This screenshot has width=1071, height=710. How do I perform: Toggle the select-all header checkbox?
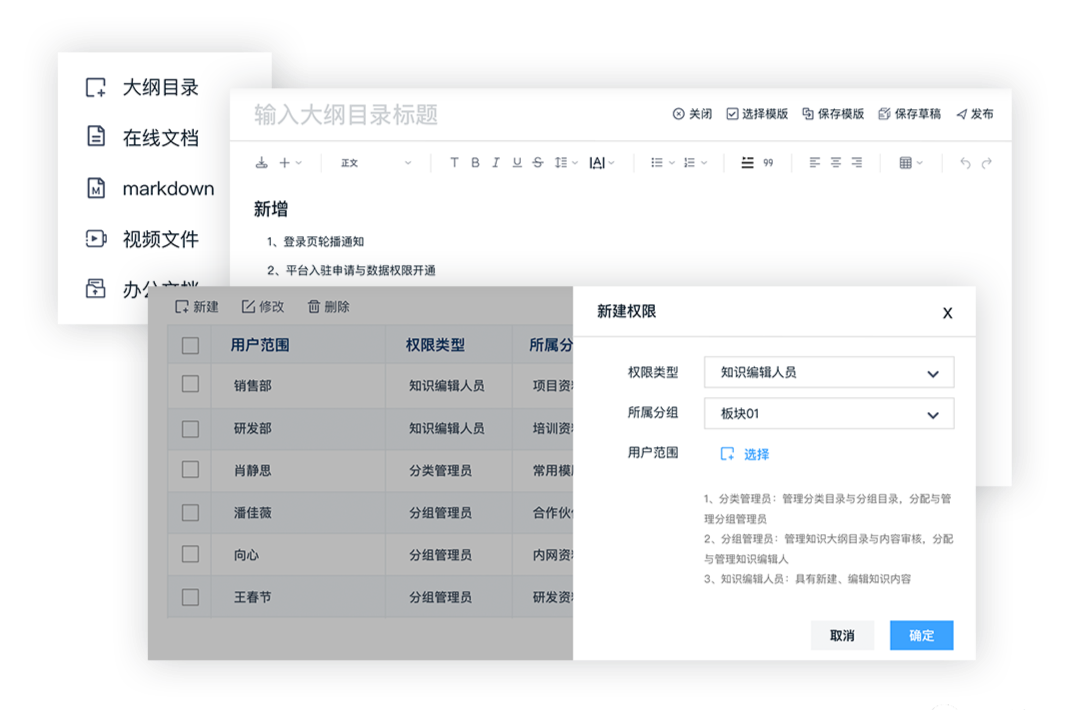(x=190, y=346)
